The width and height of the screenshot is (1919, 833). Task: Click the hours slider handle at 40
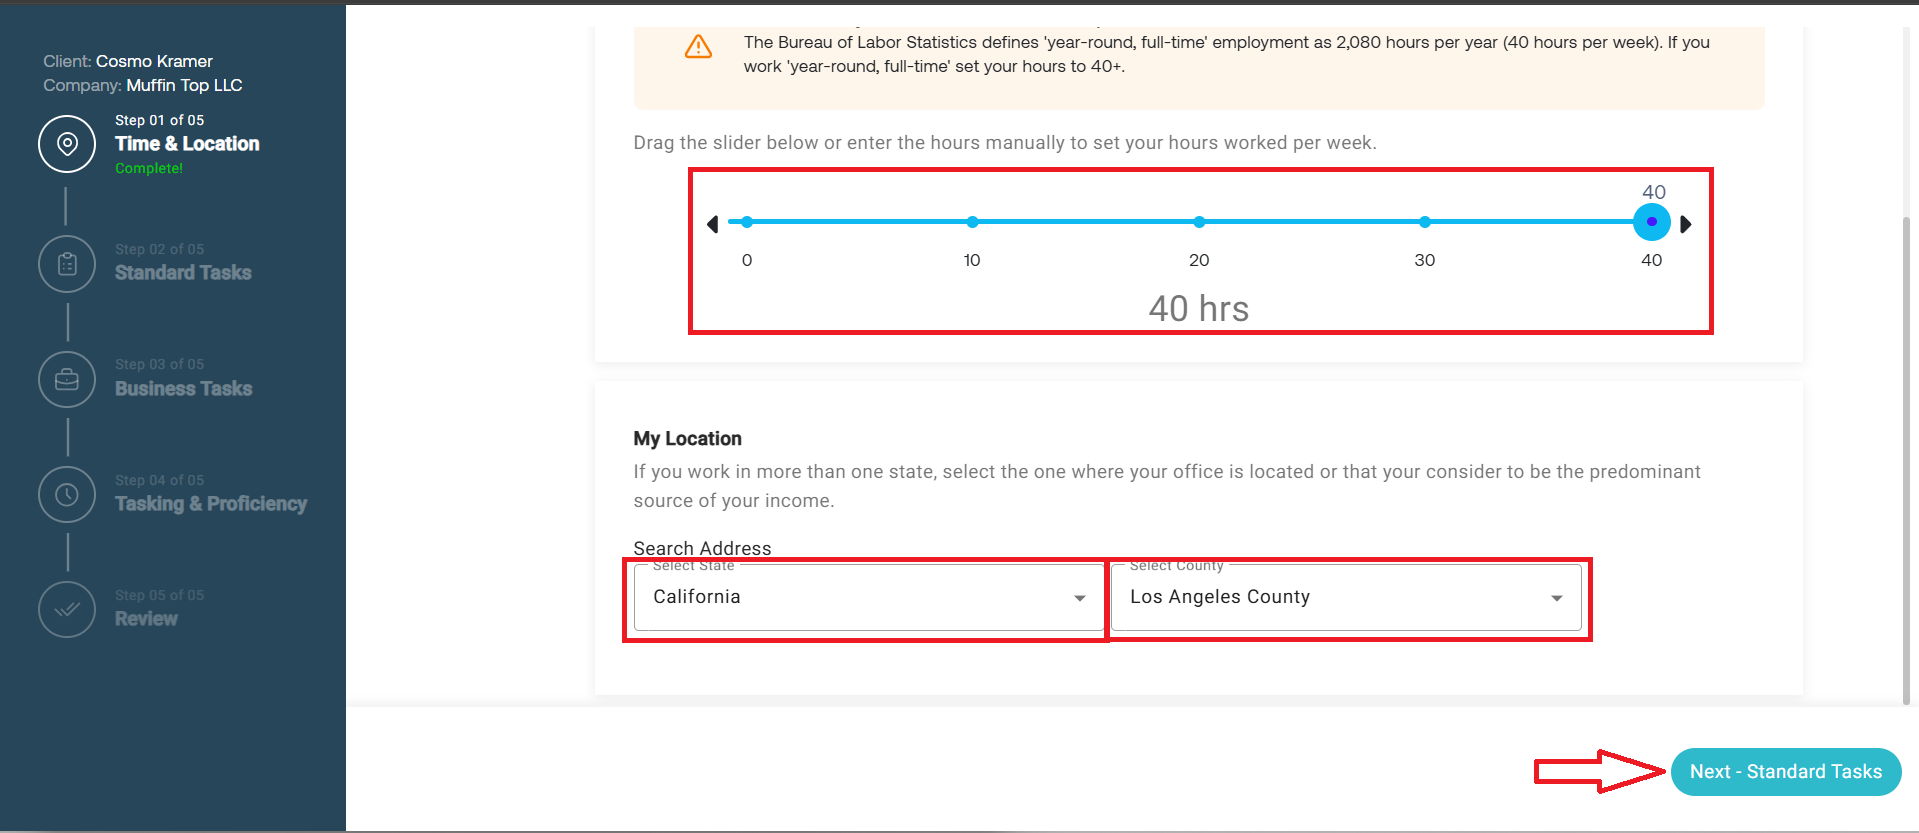point(1652,222)
